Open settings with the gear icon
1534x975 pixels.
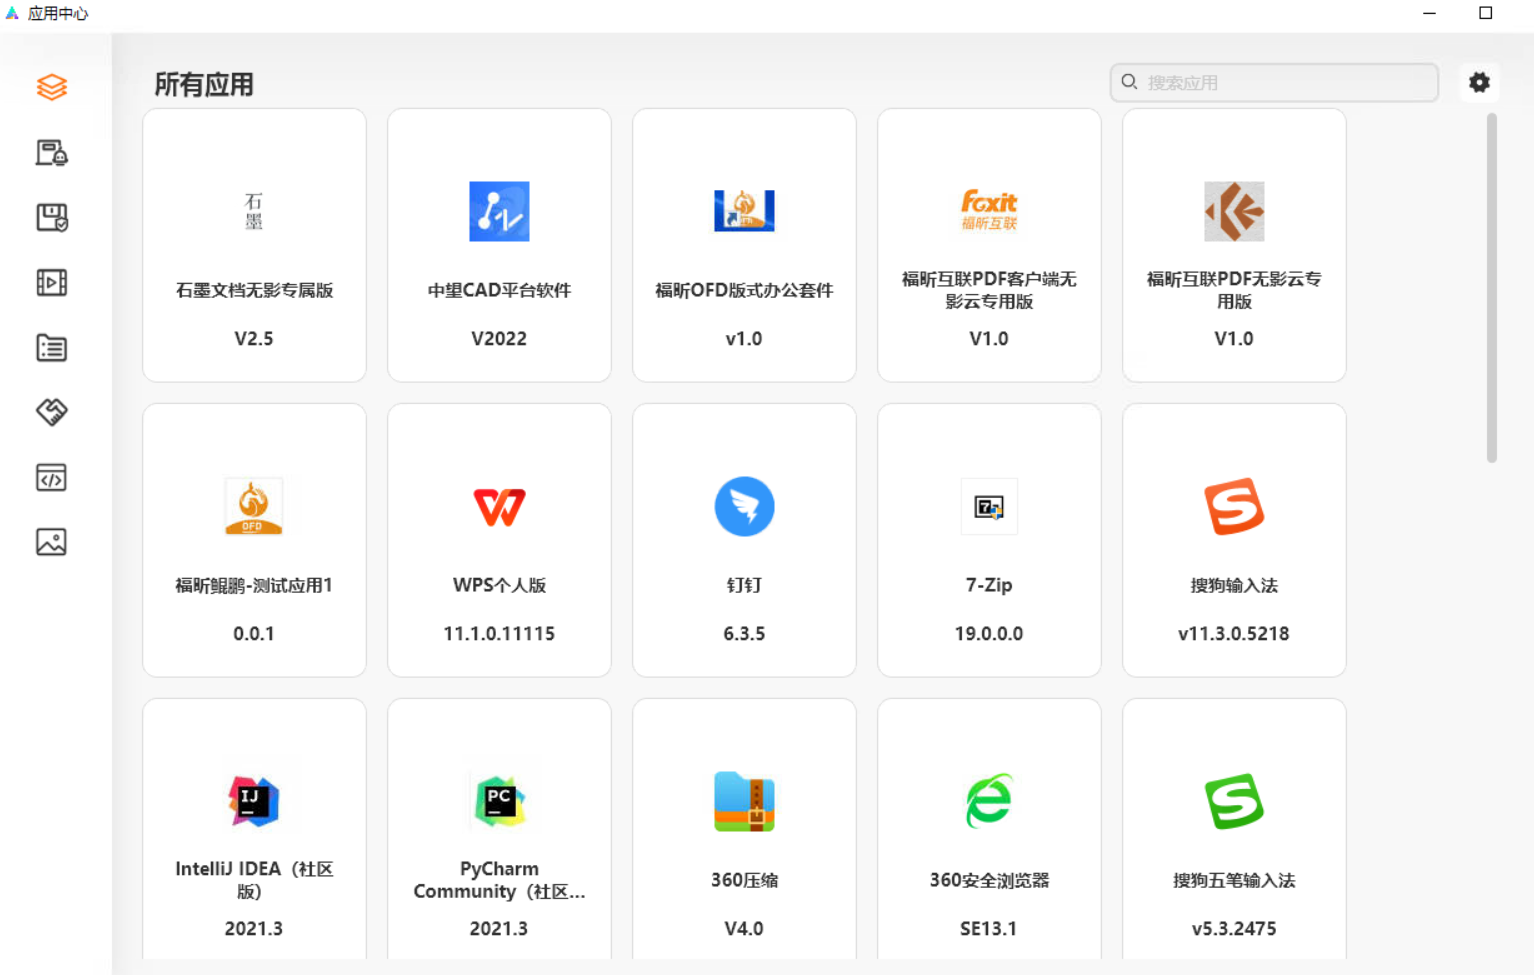click(x=1479, y=82)
